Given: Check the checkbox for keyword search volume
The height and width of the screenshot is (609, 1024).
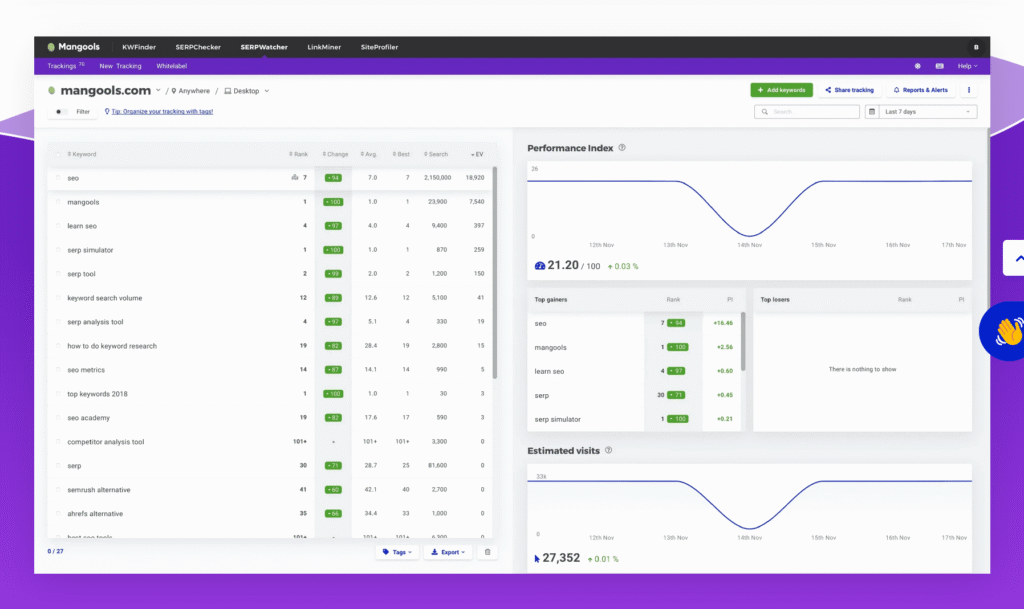Looking at the screenshot, I should point(58,298).
